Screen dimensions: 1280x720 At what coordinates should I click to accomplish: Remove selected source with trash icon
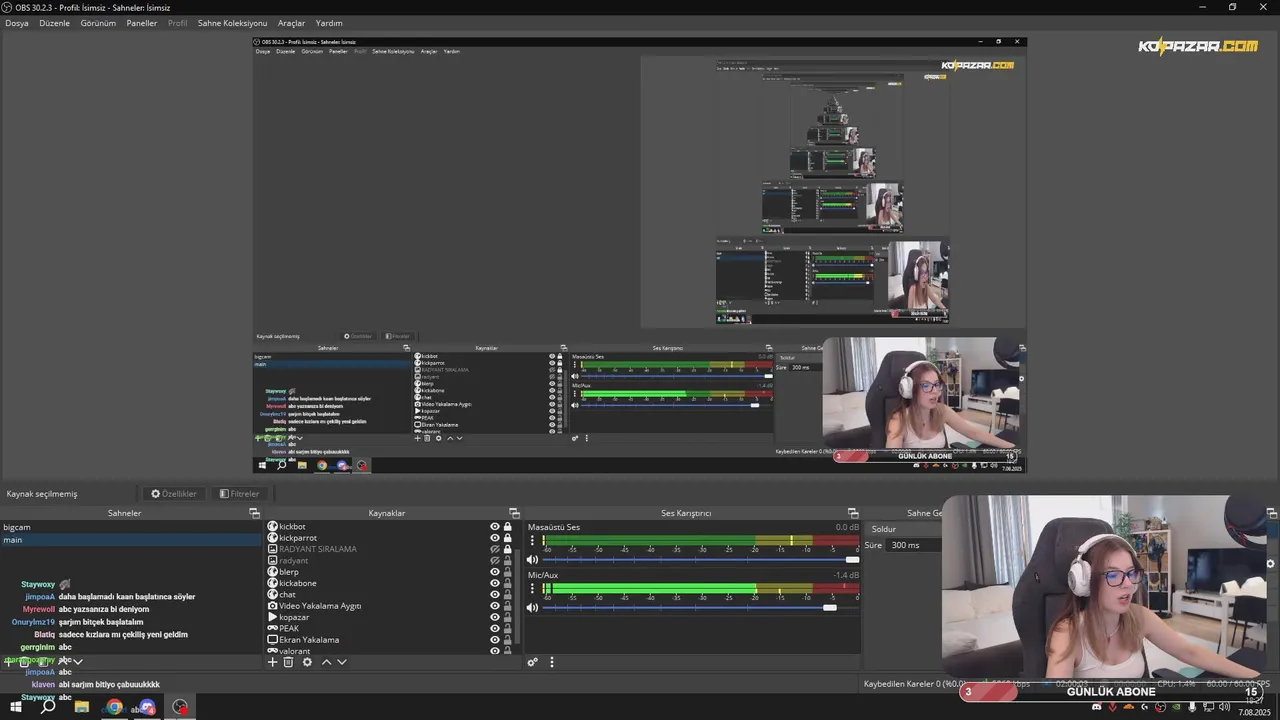click(x=288, y=662)
